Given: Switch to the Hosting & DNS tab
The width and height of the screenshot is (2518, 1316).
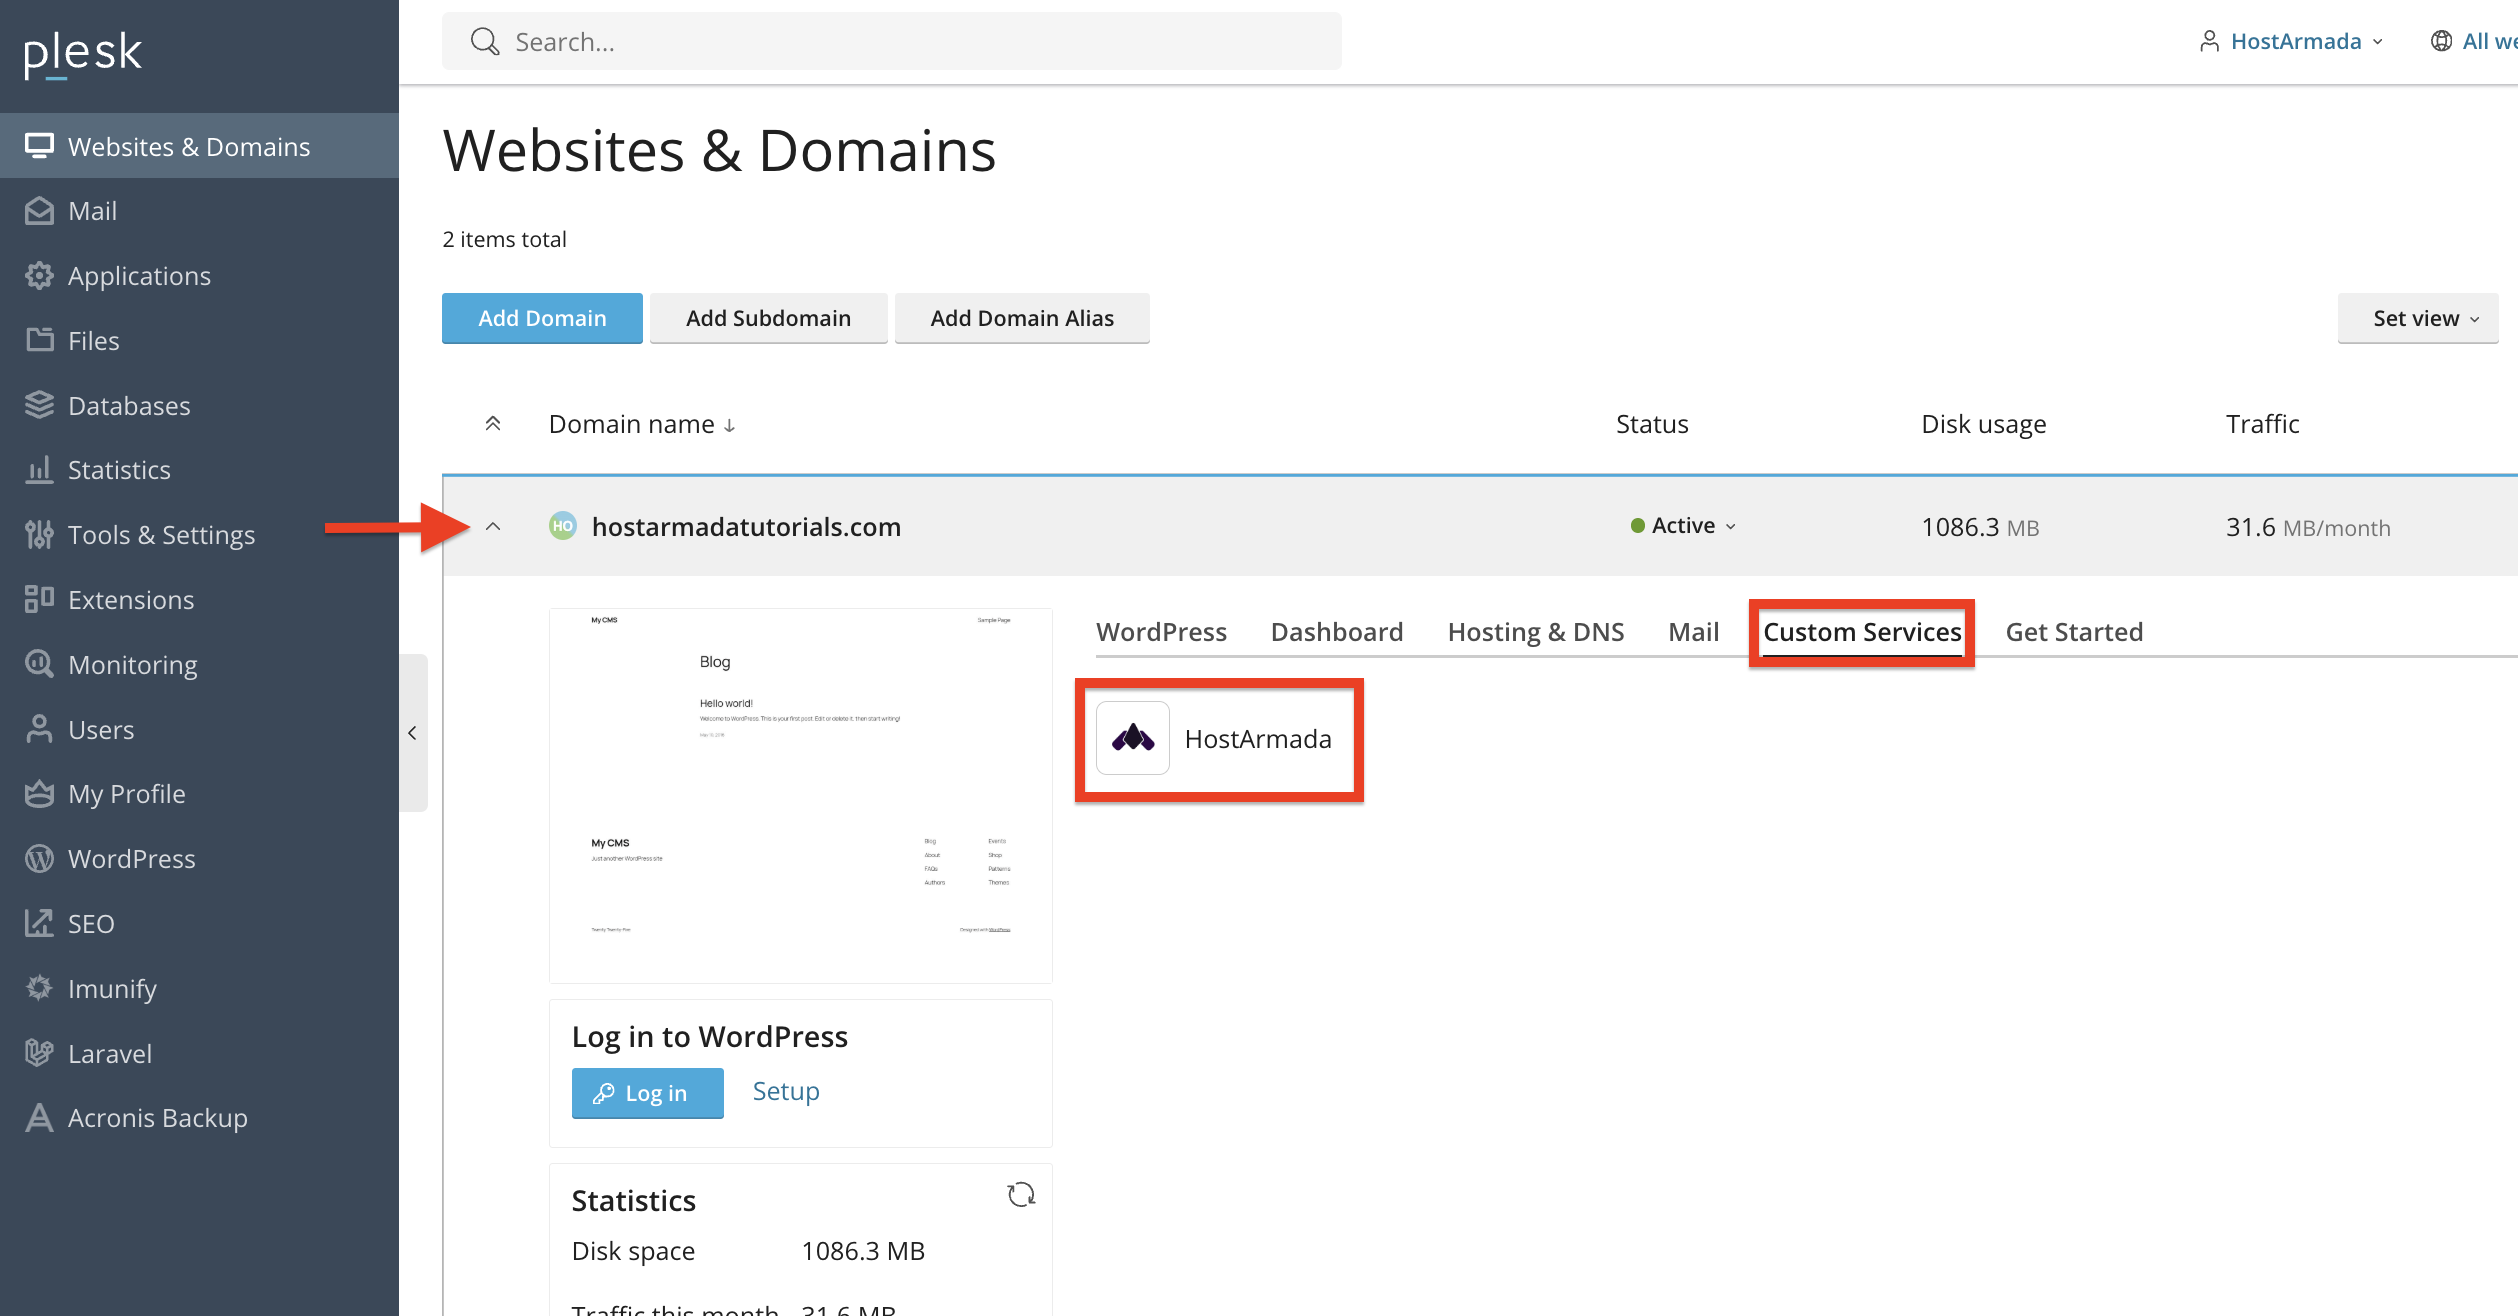Looking at the screenshot, I should pyautogui.click(x=1536, y=632).
